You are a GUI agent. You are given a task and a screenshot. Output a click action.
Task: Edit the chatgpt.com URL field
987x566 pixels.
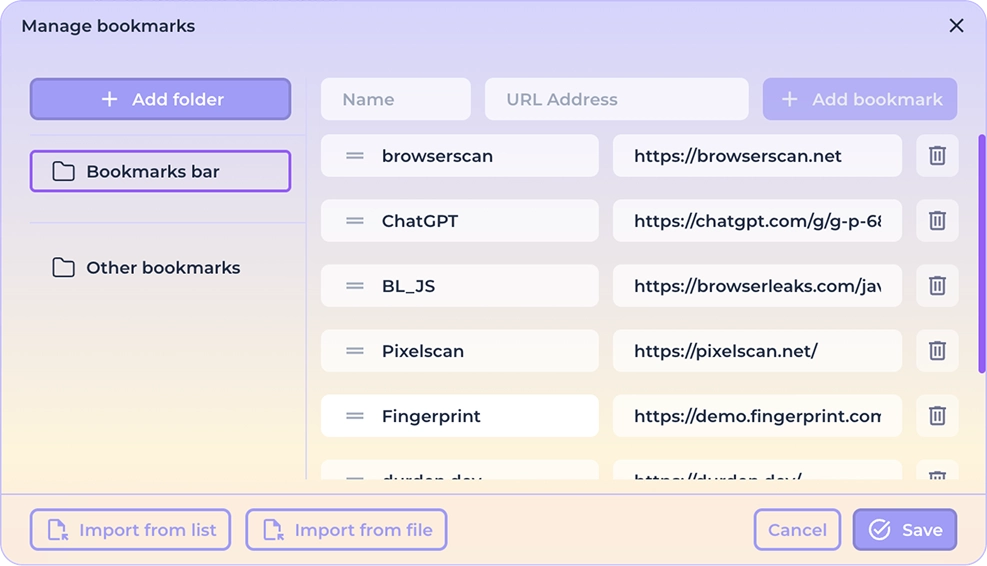coord(757,221)
